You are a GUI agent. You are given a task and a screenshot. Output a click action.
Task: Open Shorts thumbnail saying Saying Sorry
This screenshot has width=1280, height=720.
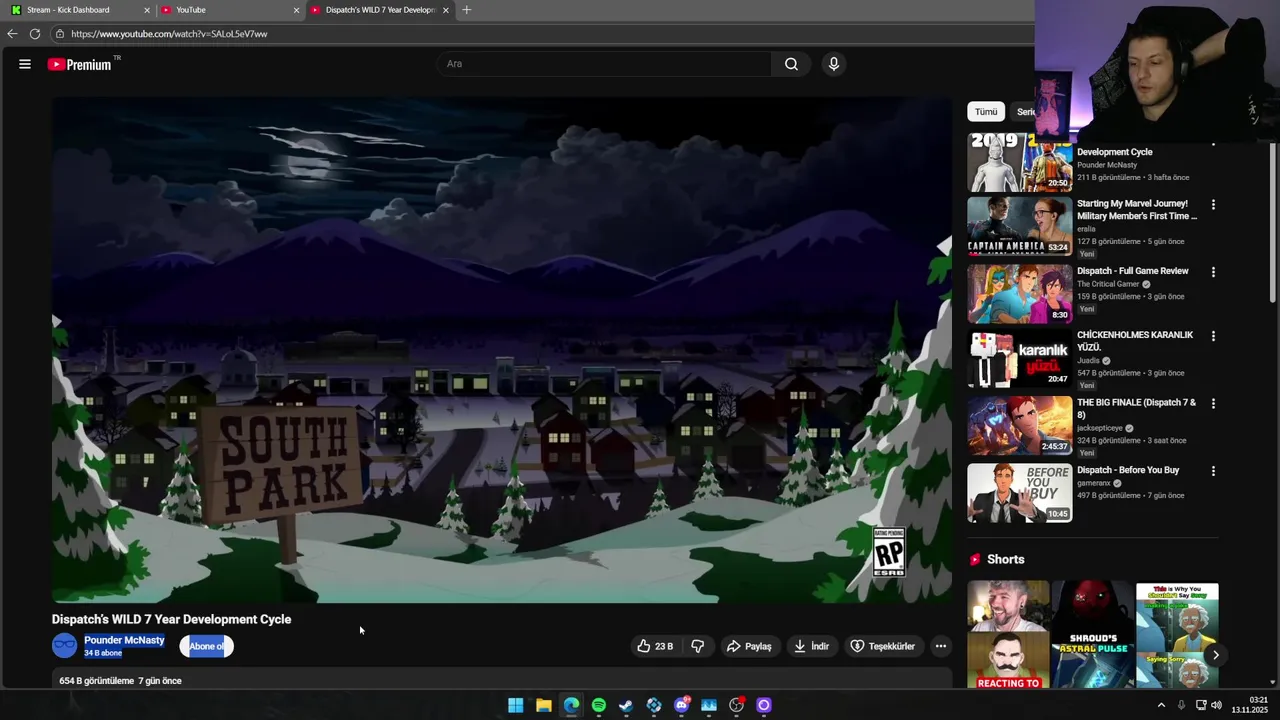tap(1177, 635)
